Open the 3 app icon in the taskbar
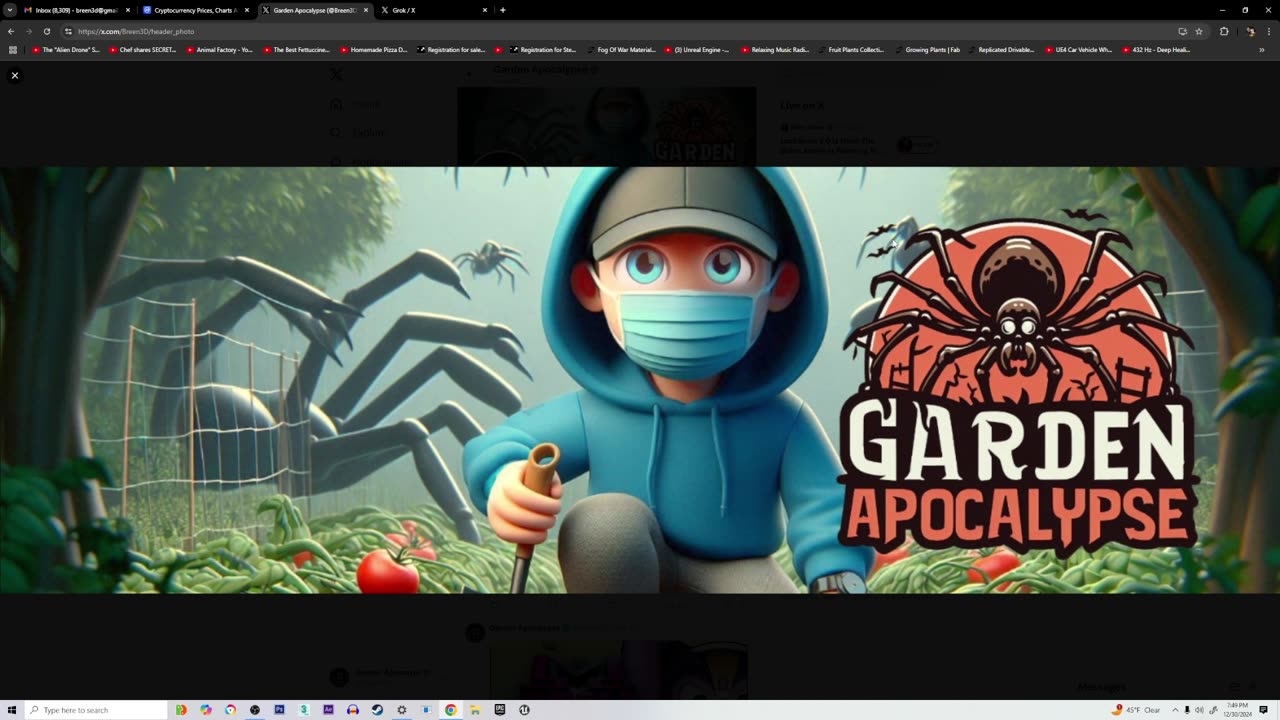 tap(304, 710)
